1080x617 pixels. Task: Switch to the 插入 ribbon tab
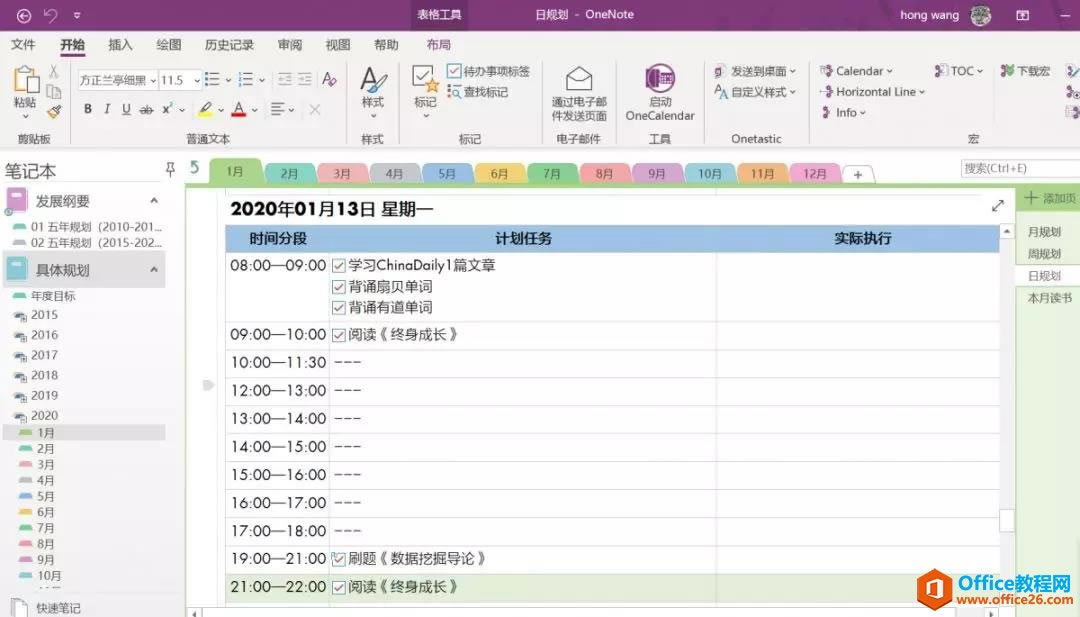(120, 44)
